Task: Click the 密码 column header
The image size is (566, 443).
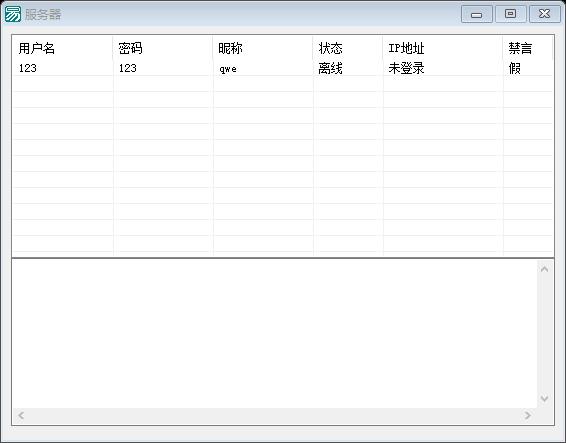Action: (x=163, y=48)
